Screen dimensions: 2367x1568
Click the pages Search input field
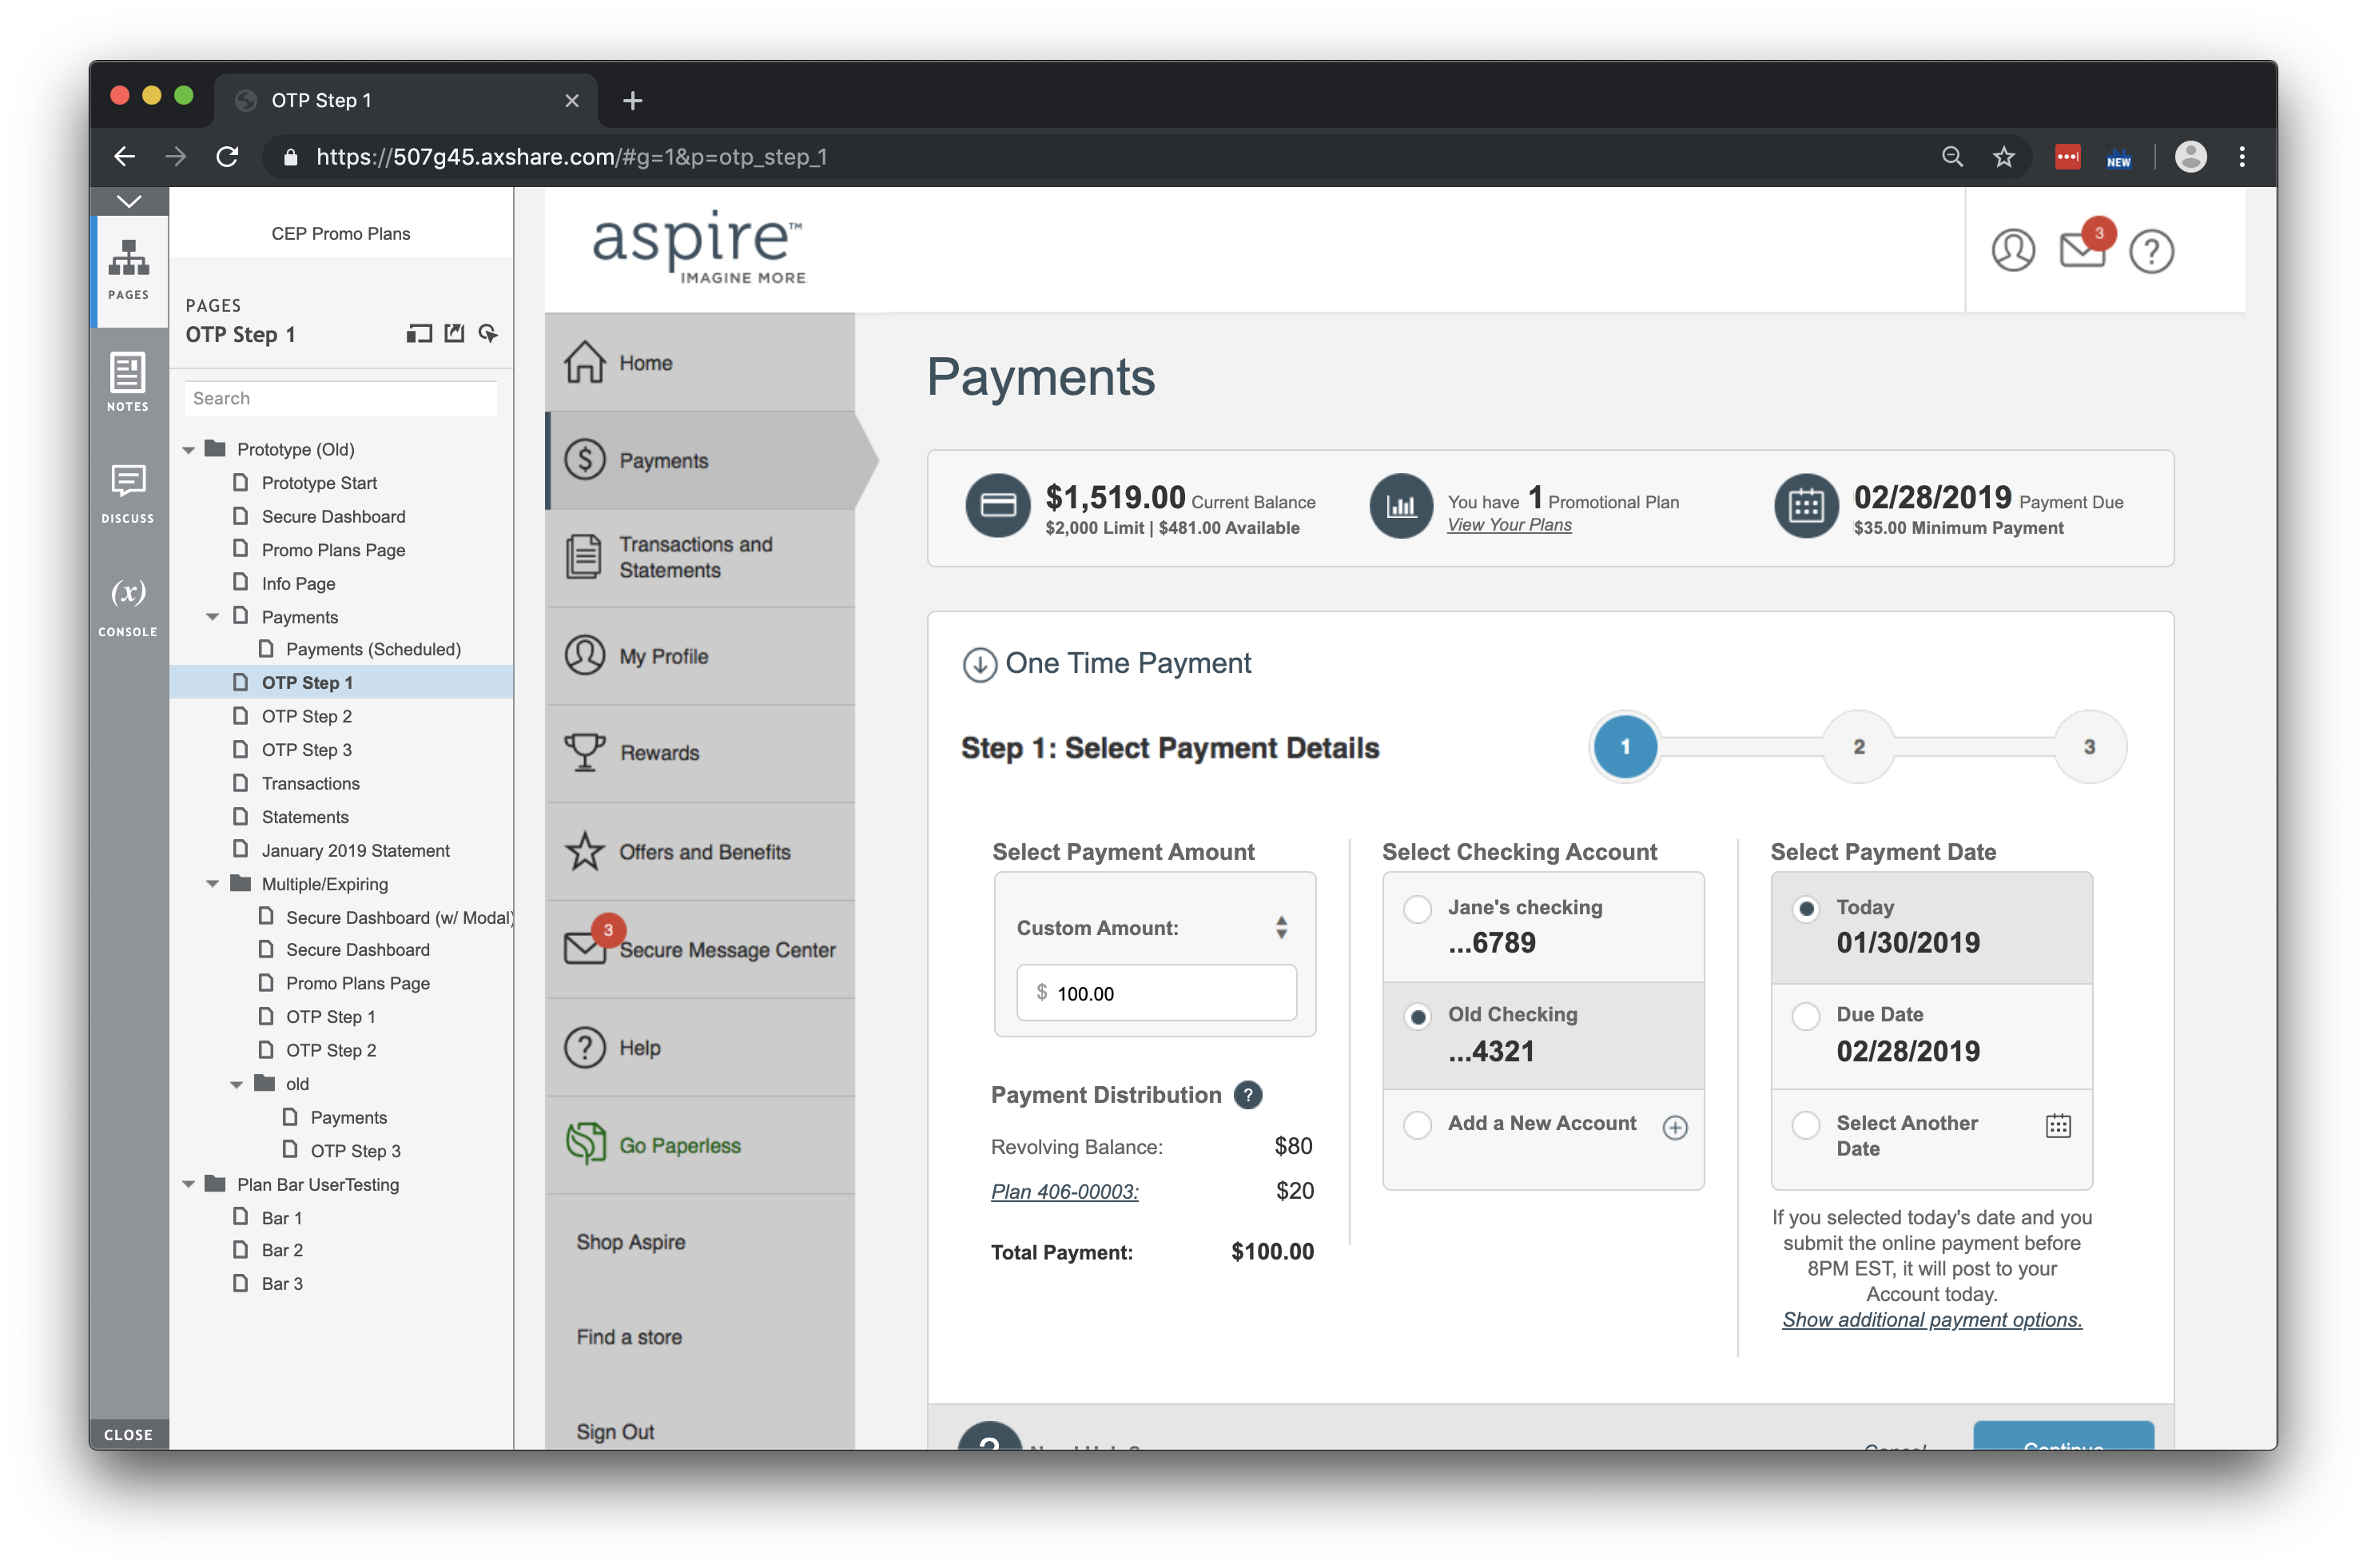pyautogui.click(x=340, y=398)
